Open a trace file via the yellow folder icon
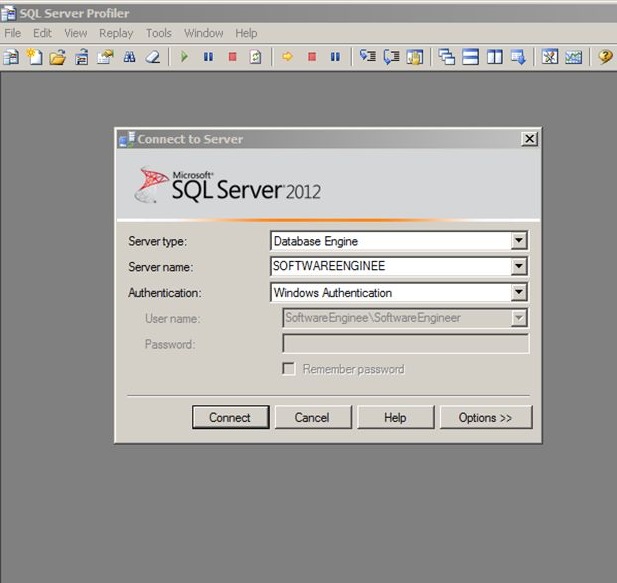 (58, 57)
